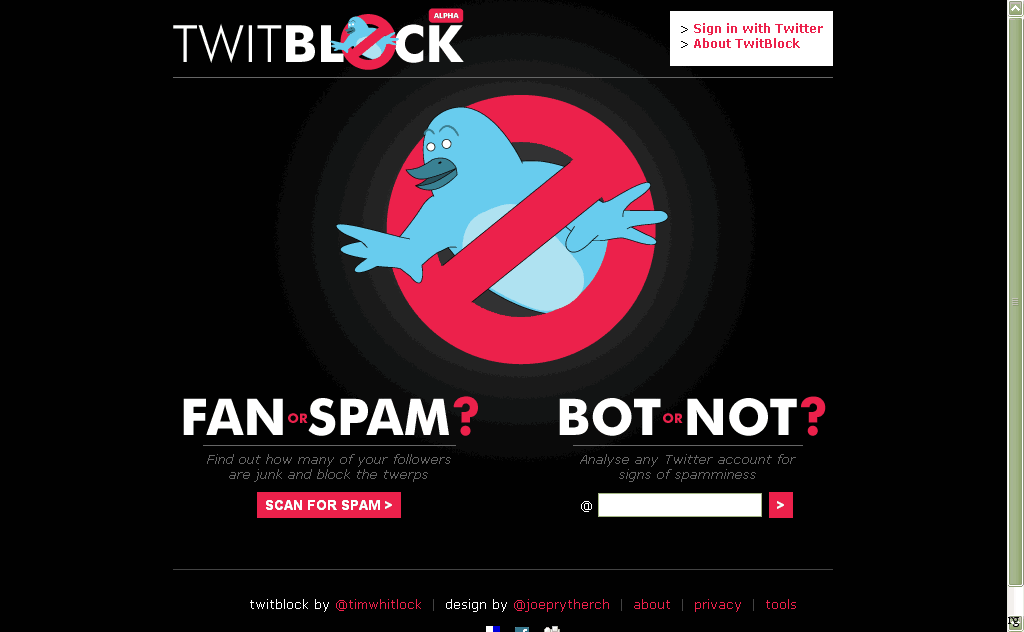Click the large blue bird prohibition graphic
This screenshot has width=1024, height=632.
(x=502, y=229)
